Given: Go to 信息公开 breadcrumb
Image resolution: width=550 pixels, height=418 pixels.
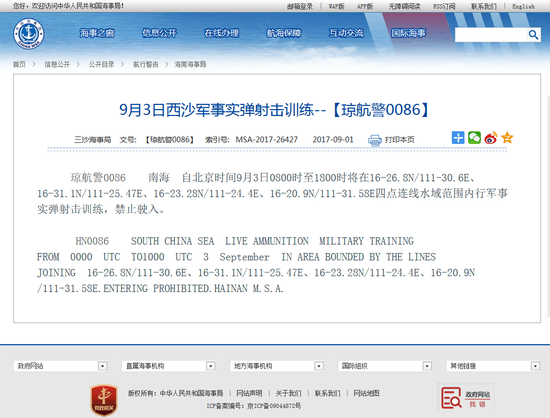Looking at the screenshot, I should point(57,64).
